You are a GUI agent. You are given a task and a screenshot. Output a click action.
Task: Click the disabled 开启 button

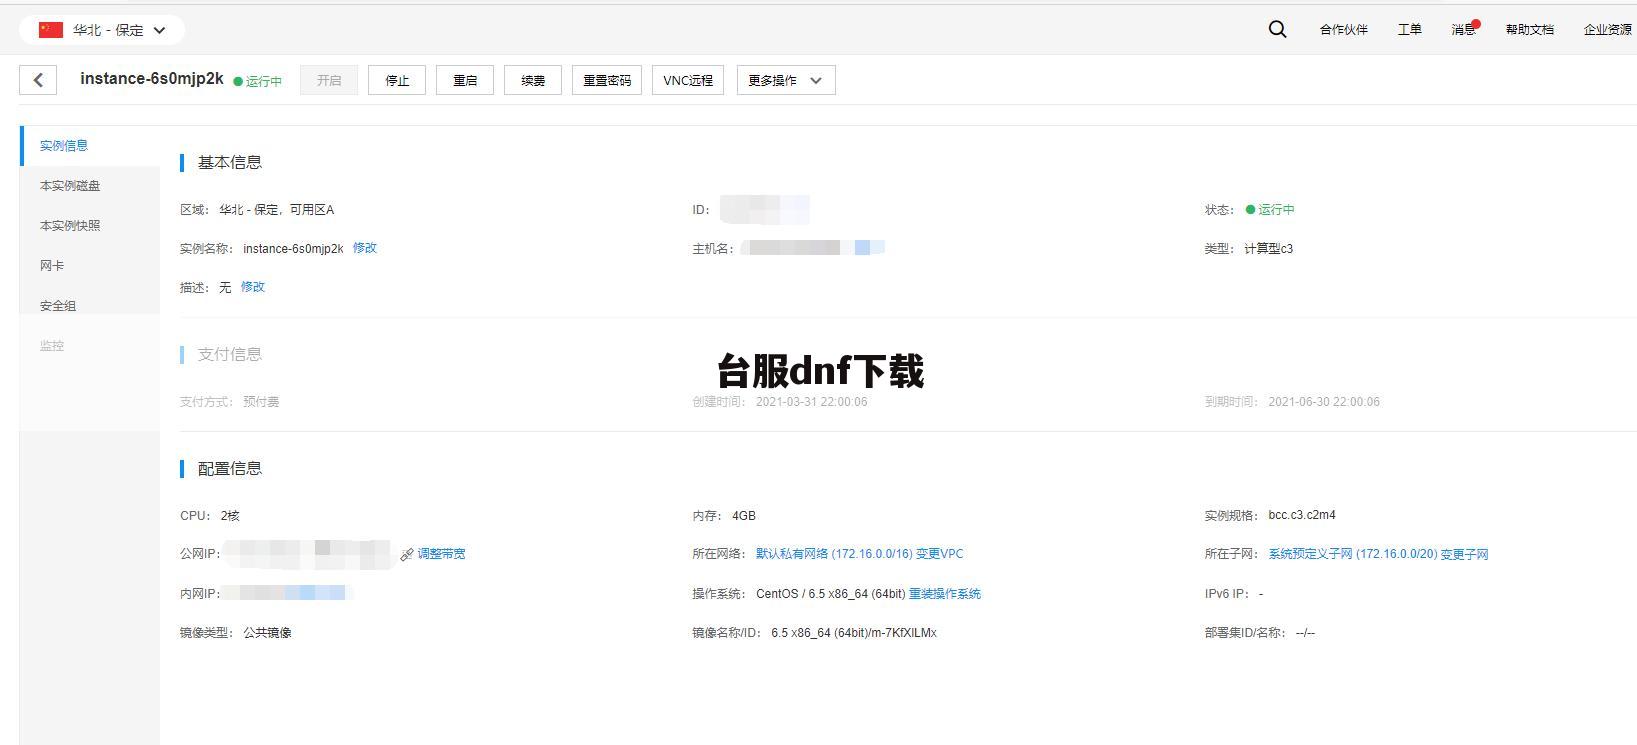coord(329,80)
